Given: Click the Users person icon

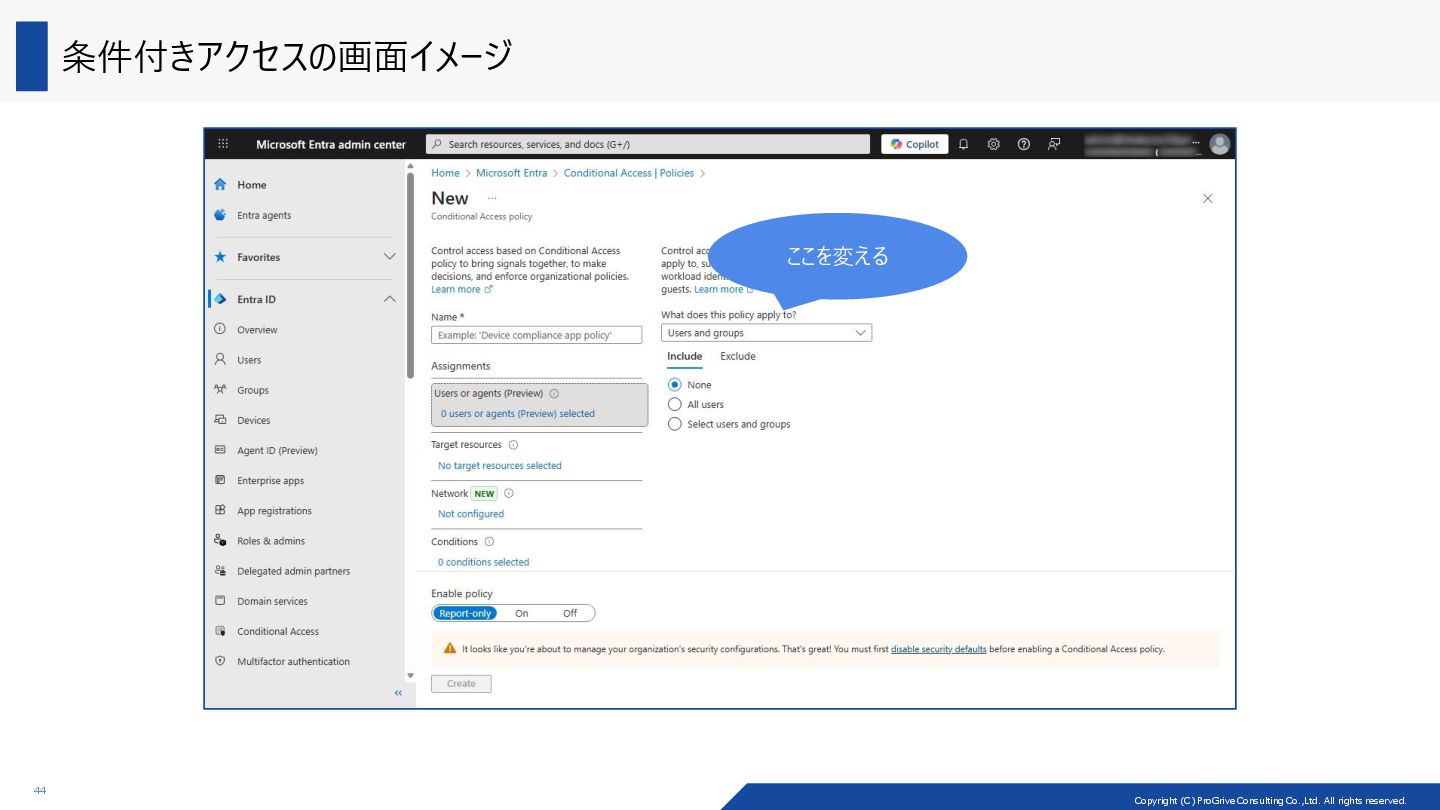Looking at the screenshot, I should (220, 359).
